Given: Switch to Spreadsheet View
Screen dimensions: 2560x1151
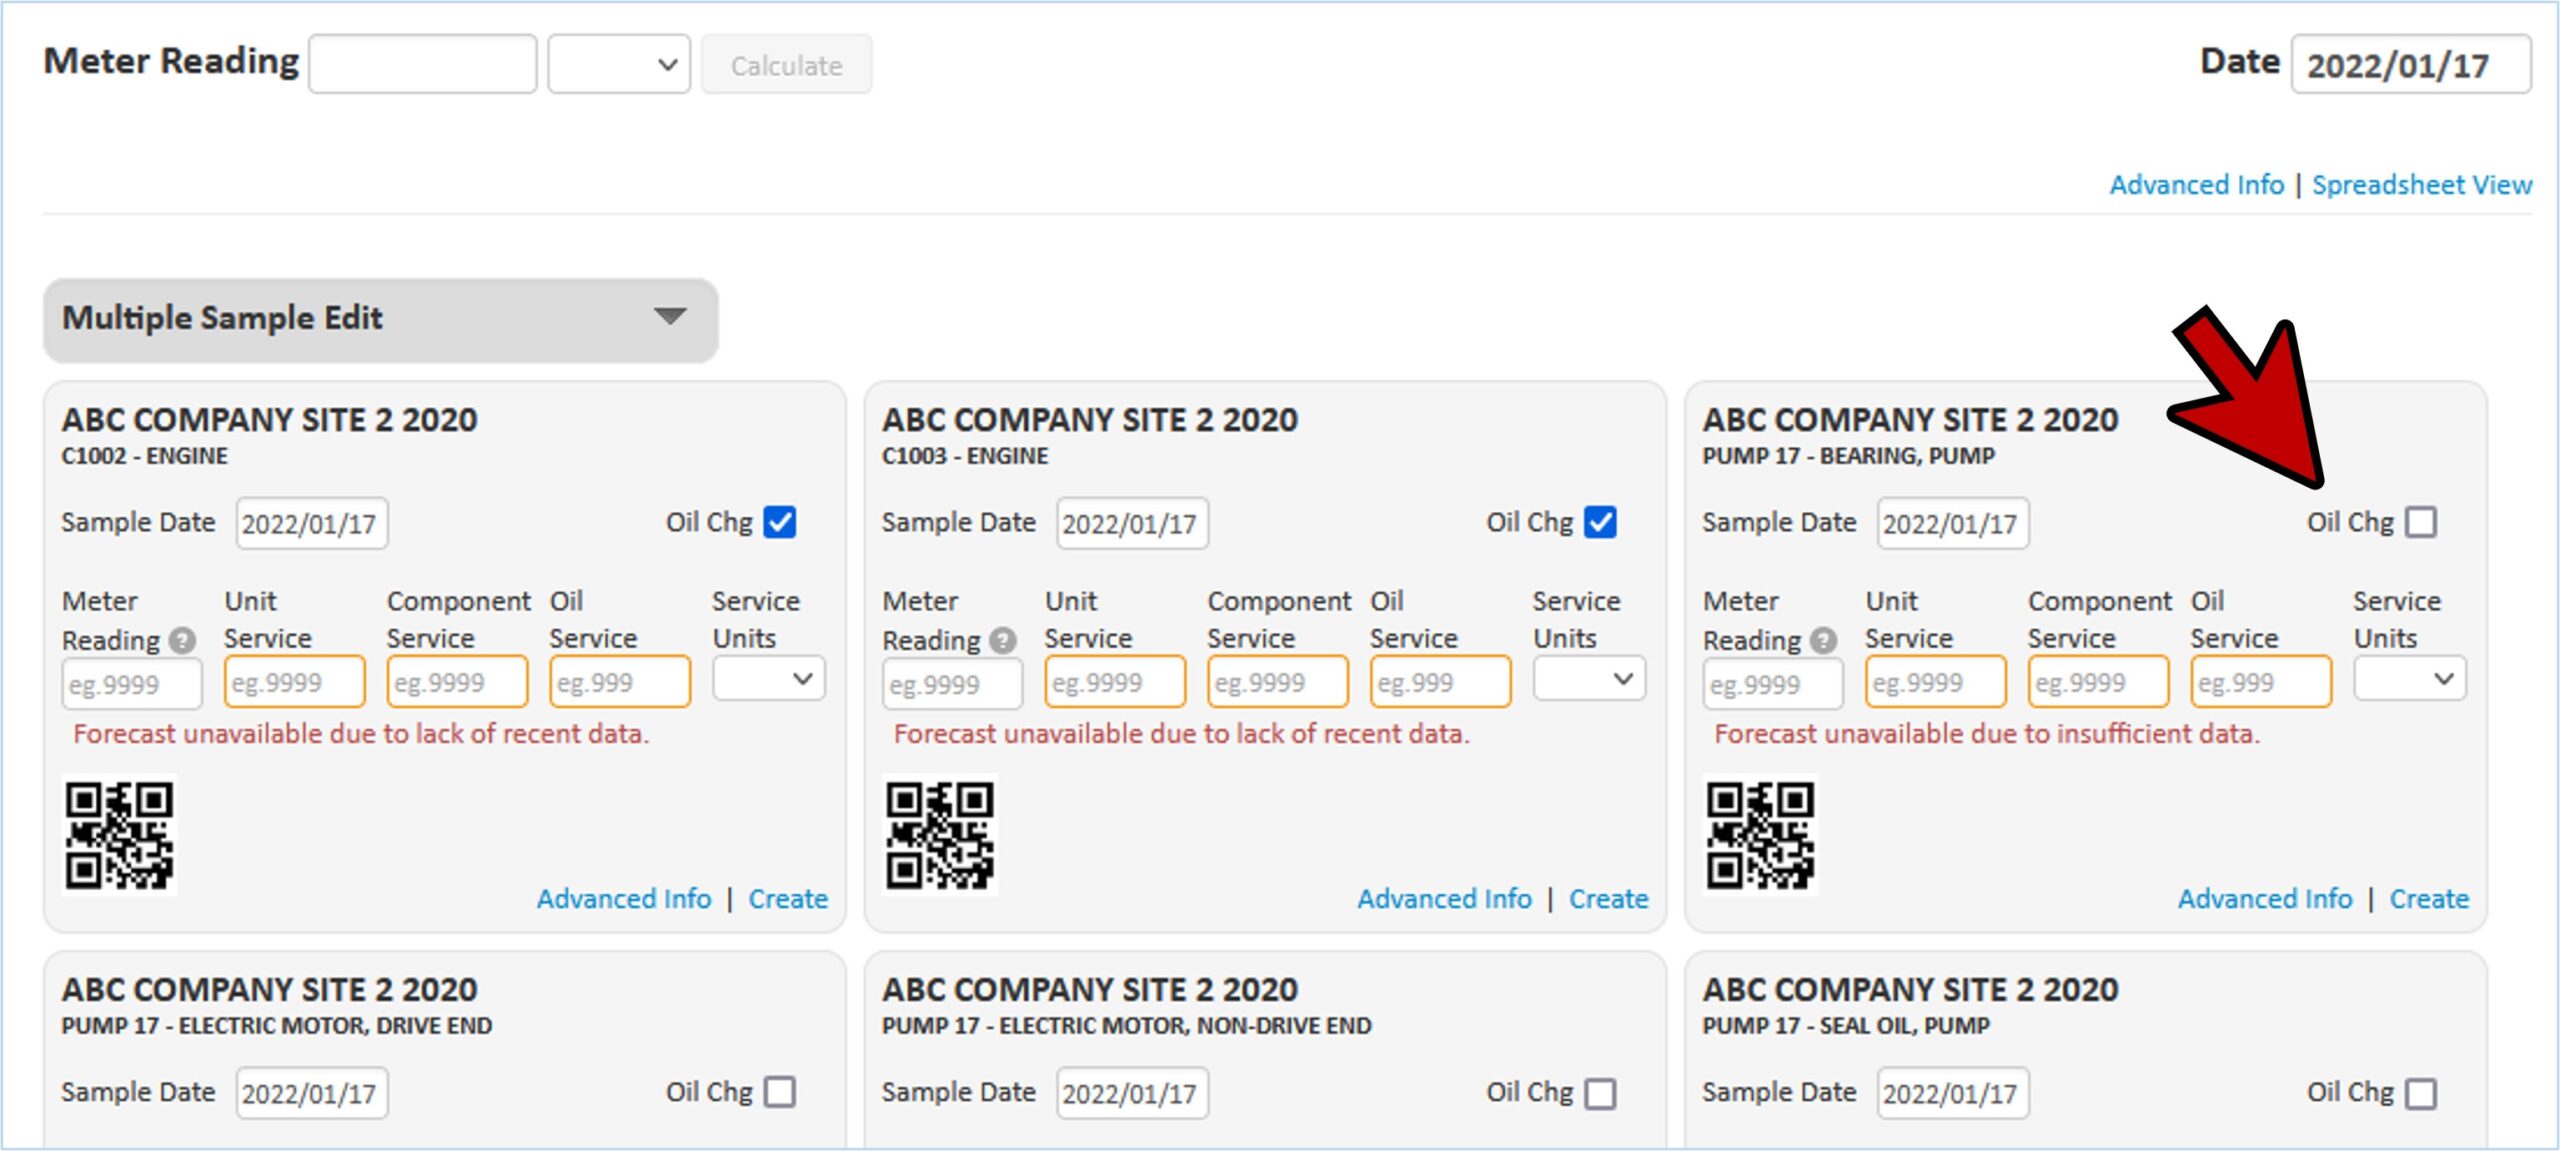Looking at the screenshot, I should pos(2421,185).
